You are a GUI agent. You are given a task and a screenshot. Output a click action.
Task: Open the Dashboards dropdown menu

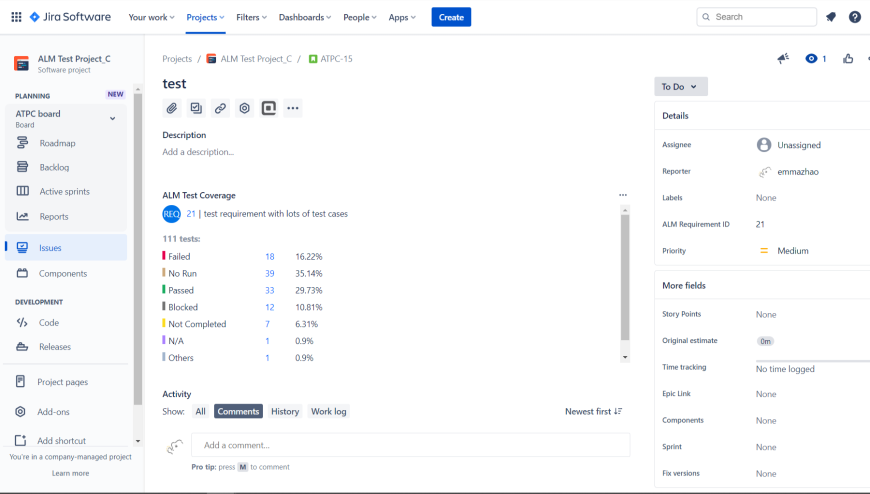pyautogui.click(x=305, y=17)
